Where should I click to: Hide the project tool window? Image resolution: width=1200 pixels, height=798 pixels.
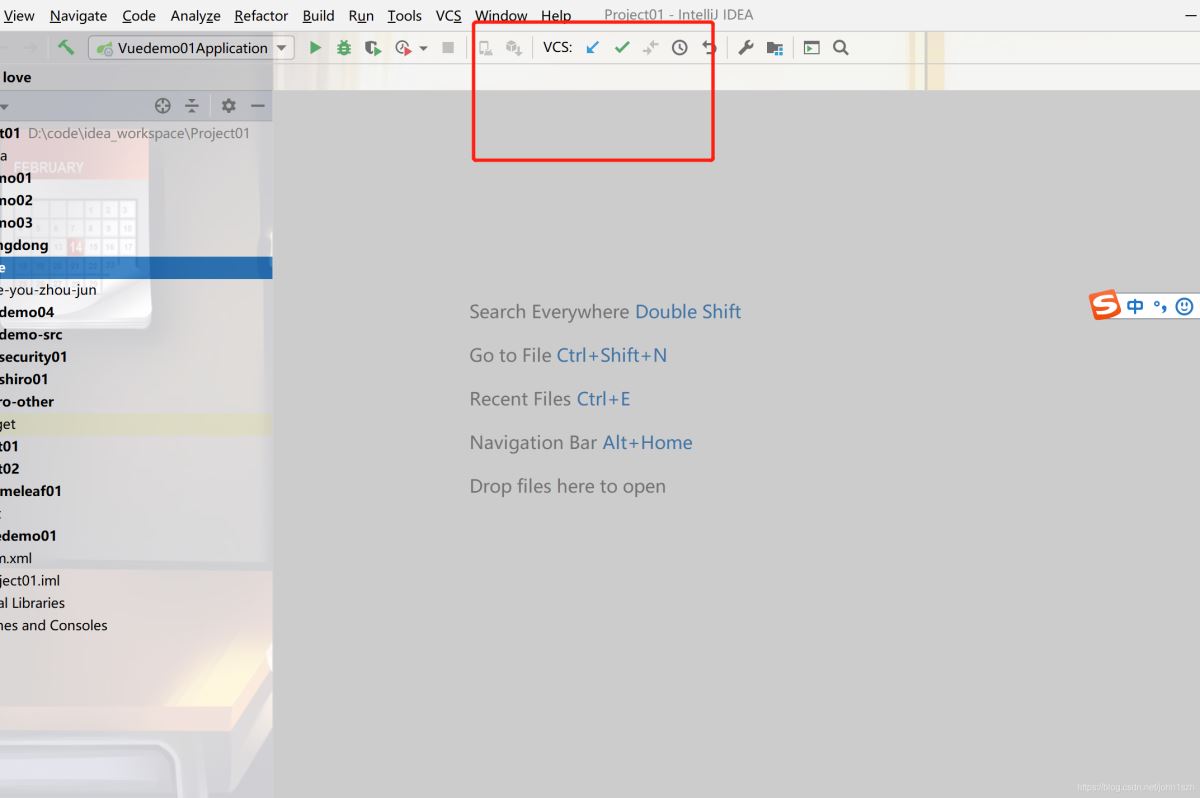coord(257,105)
